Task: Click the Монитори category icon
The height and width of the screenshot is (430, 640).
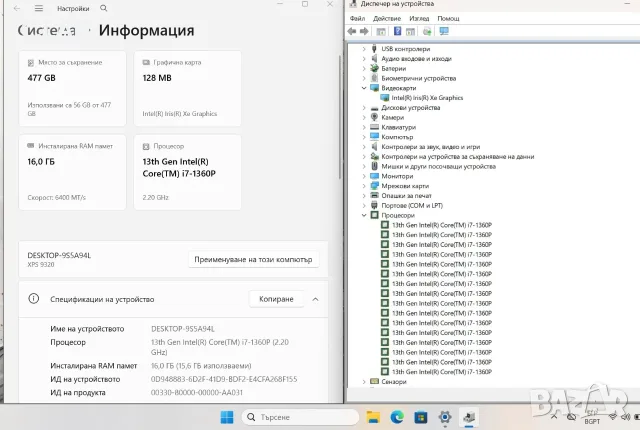Action: [374, 176]
